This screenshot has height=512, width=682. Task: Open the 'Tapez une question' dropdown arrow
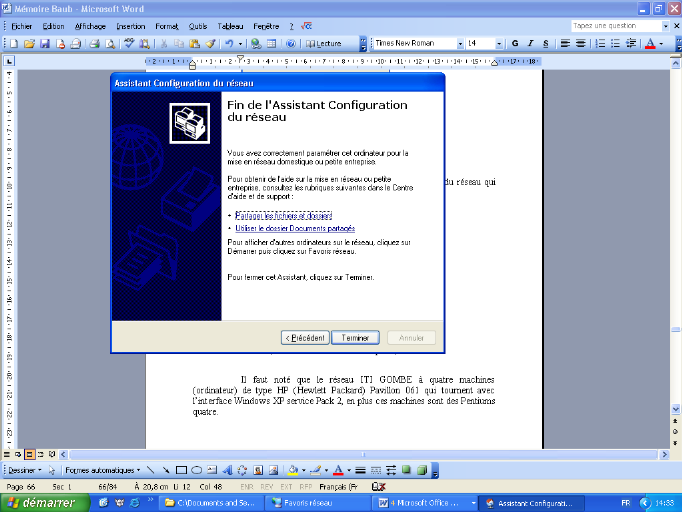point(665,26)
